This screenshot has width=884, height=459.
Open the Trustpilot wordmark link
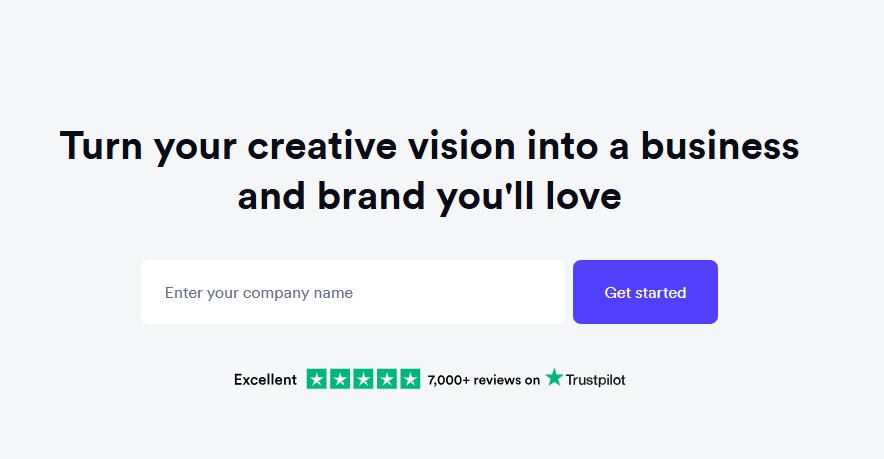(x=596, y=380)
